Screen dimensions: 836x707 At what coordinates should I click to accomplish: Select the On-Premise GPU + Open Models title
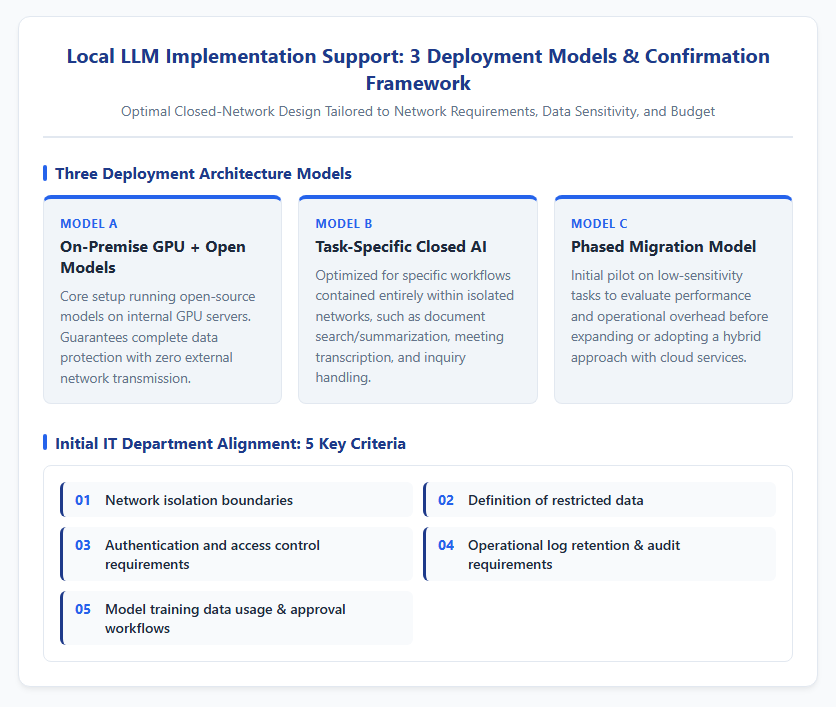pyautogui.click(x=153, y=257)
